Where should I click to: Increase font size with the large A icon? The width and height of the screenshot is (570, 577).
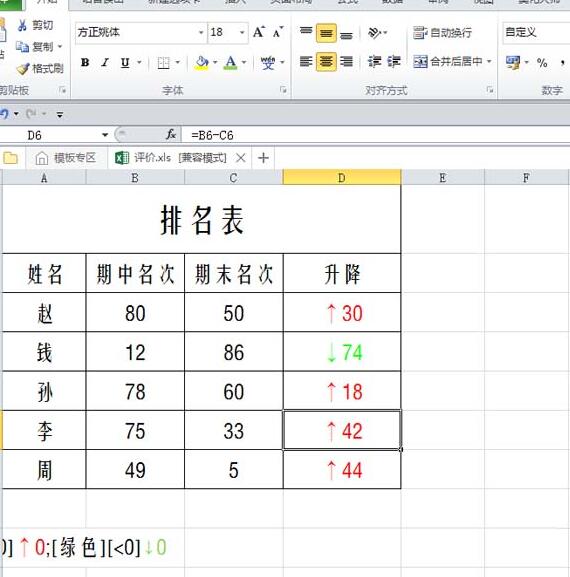pyautogui.click(x=259, y=32)
